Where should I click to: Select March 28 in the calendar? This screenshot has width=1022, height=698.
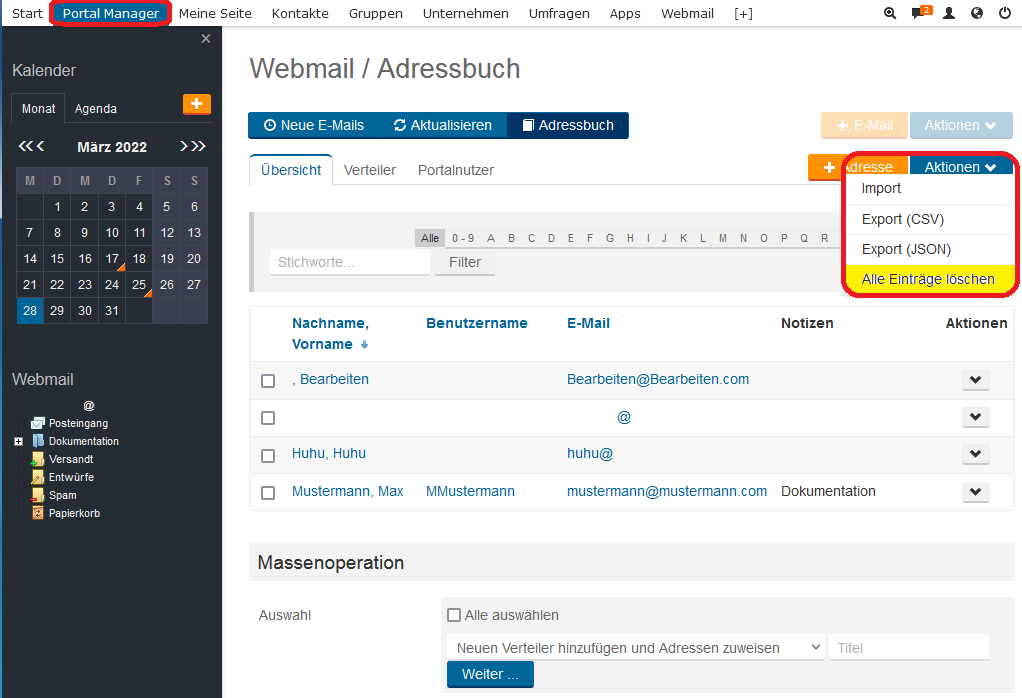pos(30,311)
